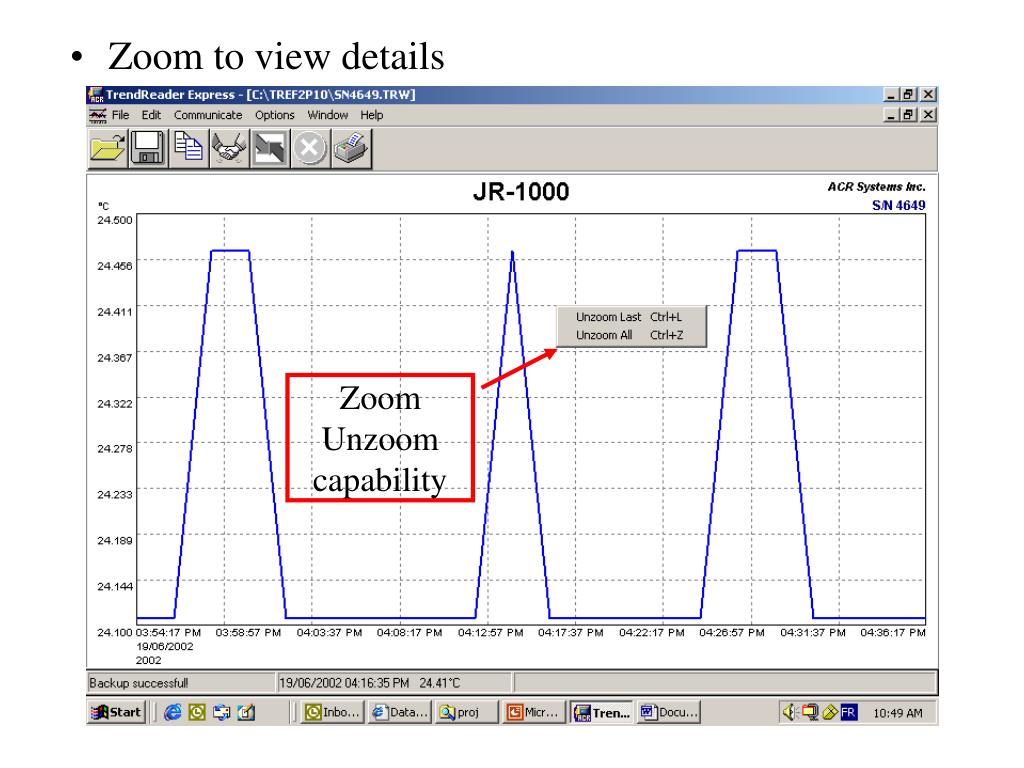Screen dimensions: 1024x768
Task: Open the Edit menu
Action: (x=151, y=115)
